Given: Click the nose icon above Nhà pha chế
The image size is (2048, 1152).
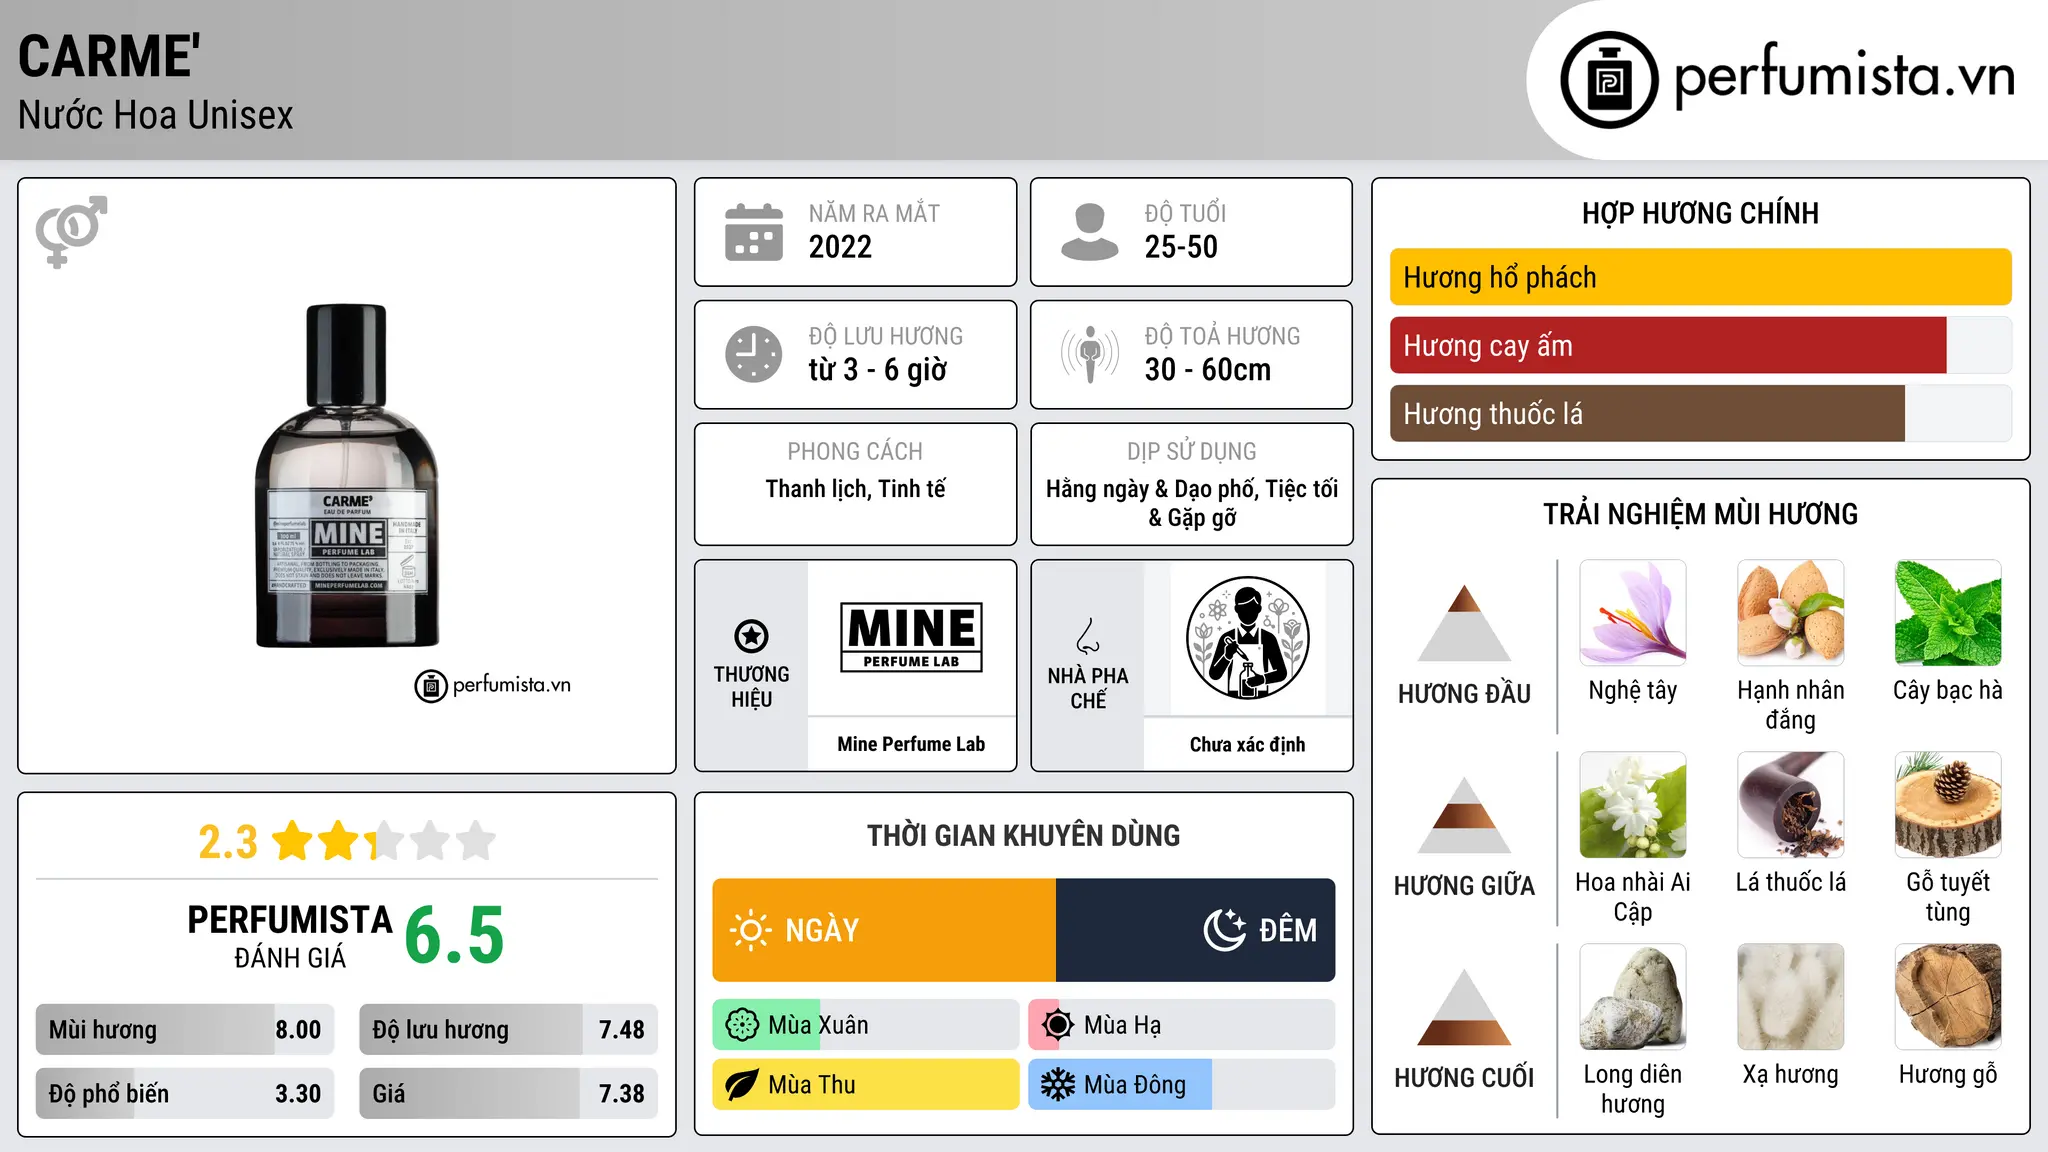Looking at the screenshot, I should tap(1088, 636).
